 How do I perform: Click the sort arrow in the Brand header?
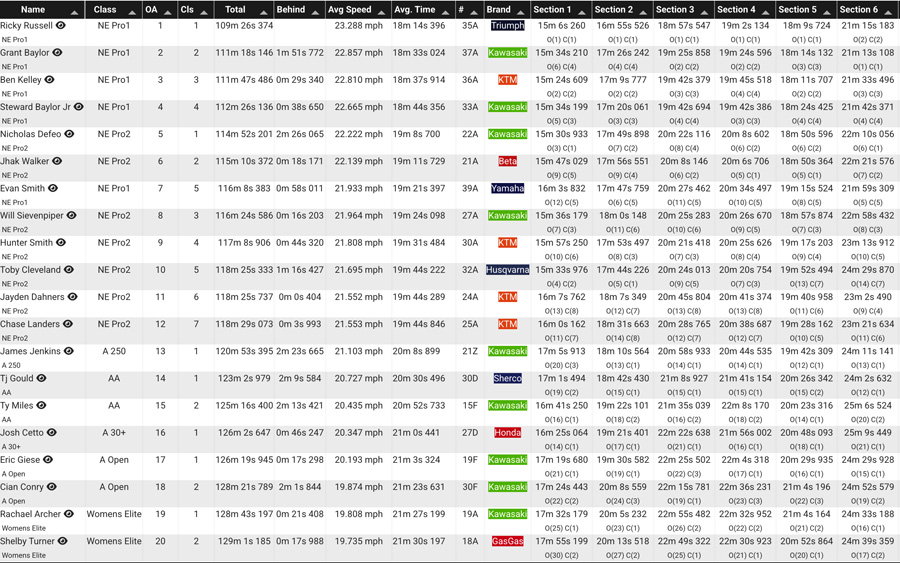tap(521, 11)
